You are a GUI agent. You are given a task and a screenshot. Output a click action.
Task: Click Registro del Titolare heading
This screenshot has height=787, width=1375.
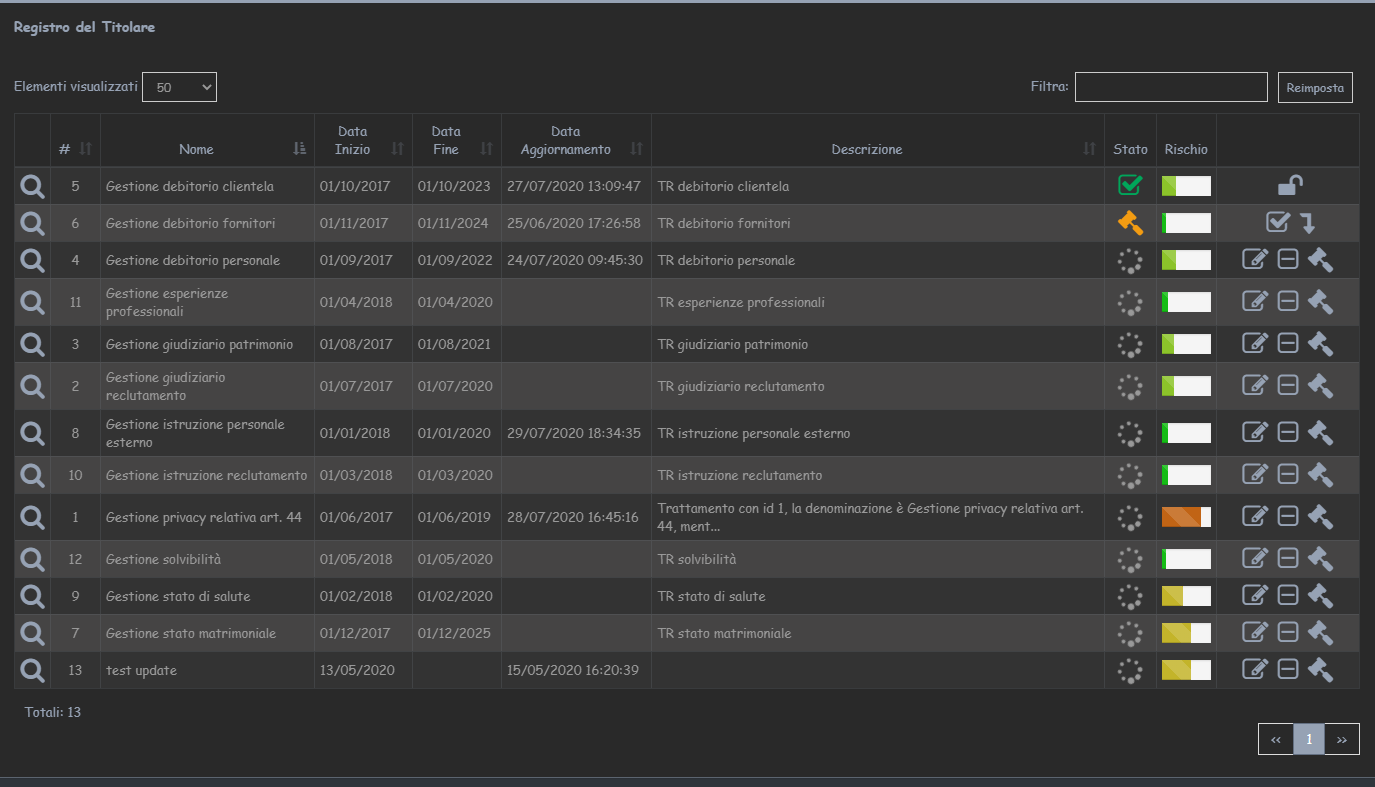84,27
